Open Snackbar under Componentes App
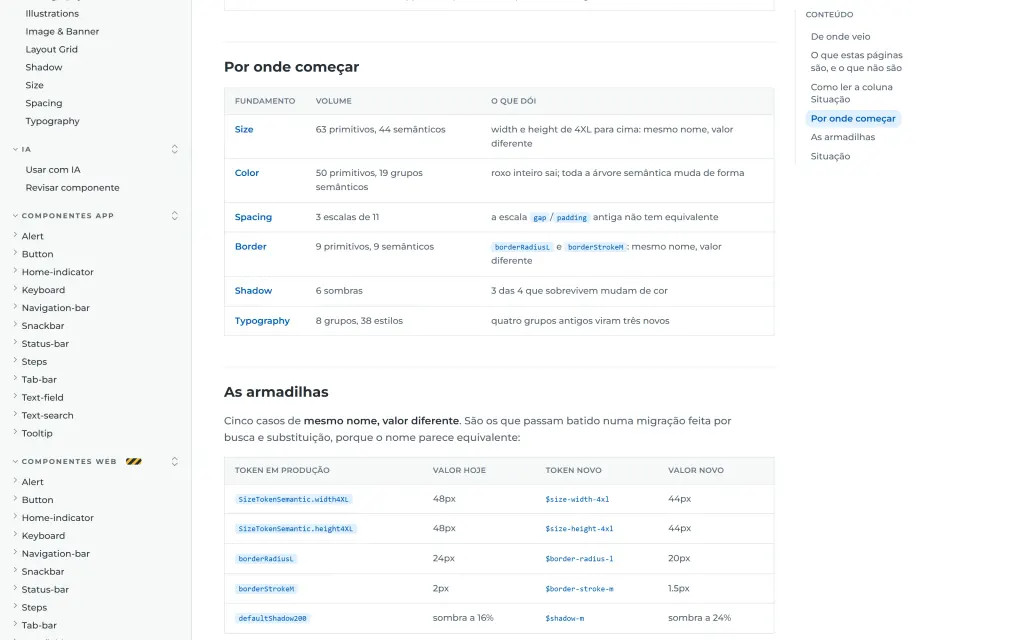 [42, 326]
